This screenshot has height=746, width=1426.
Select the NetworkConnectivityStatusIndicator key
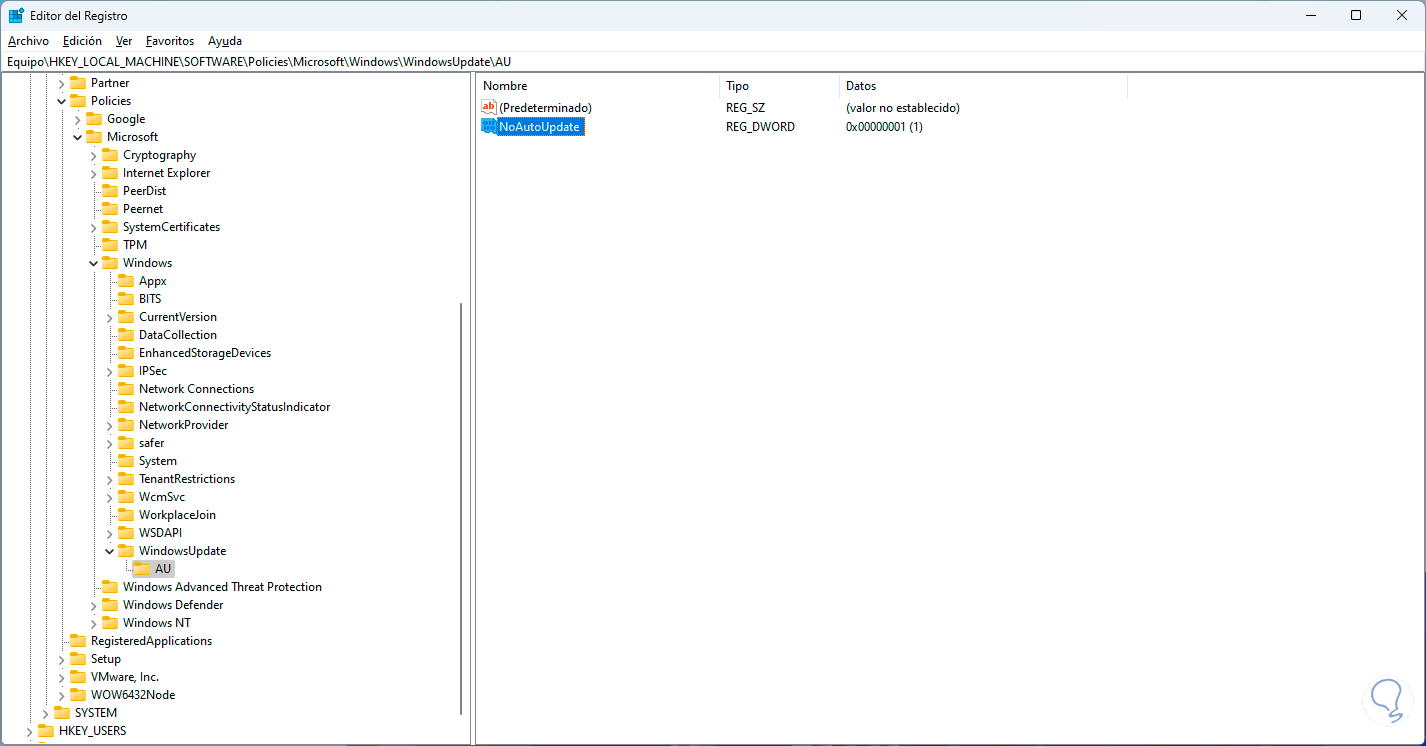pos(234,407)
